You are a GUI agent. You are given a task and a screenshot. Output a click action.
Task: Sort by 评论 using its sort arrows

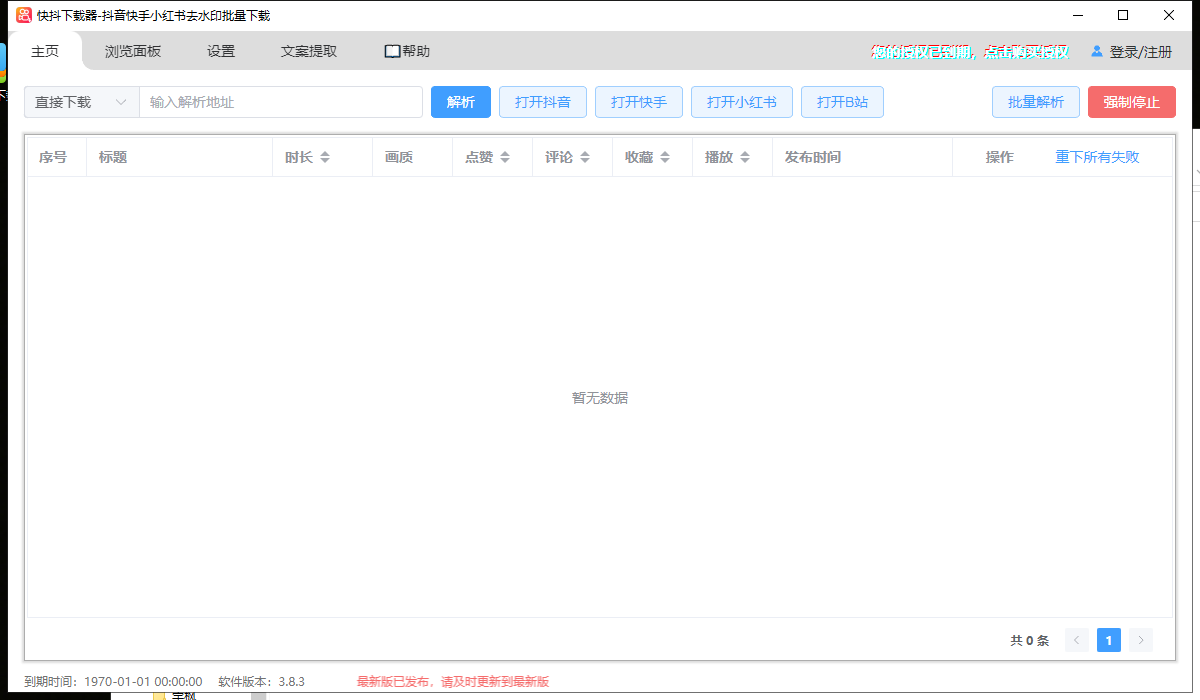point(585,157)
